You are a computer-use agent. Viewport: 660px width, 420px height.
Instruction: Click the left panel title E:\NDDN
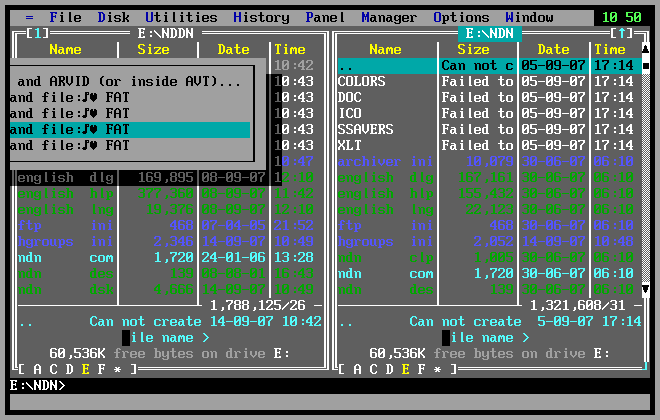[166, 33]
